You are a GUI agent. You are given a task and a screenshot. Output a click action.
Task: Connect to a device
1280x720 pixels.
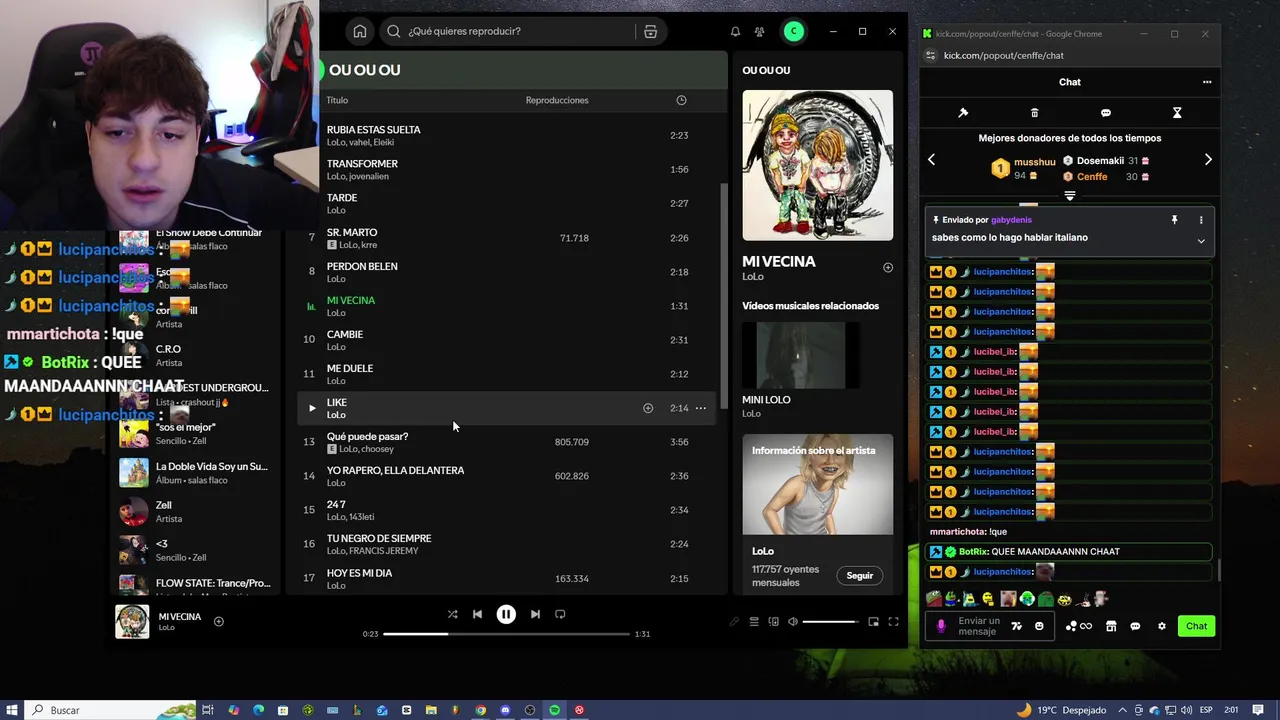pyautogui.click(x=773, y=622)
